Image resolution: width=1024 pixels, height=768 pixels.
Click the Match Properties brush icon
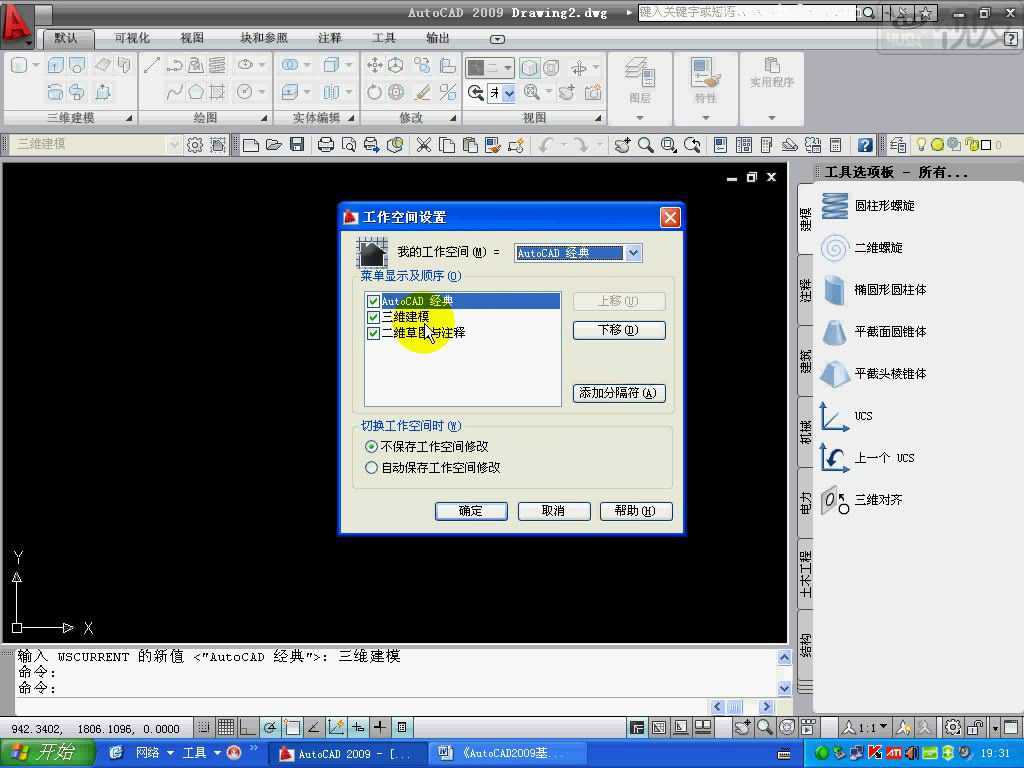(492, 145)
